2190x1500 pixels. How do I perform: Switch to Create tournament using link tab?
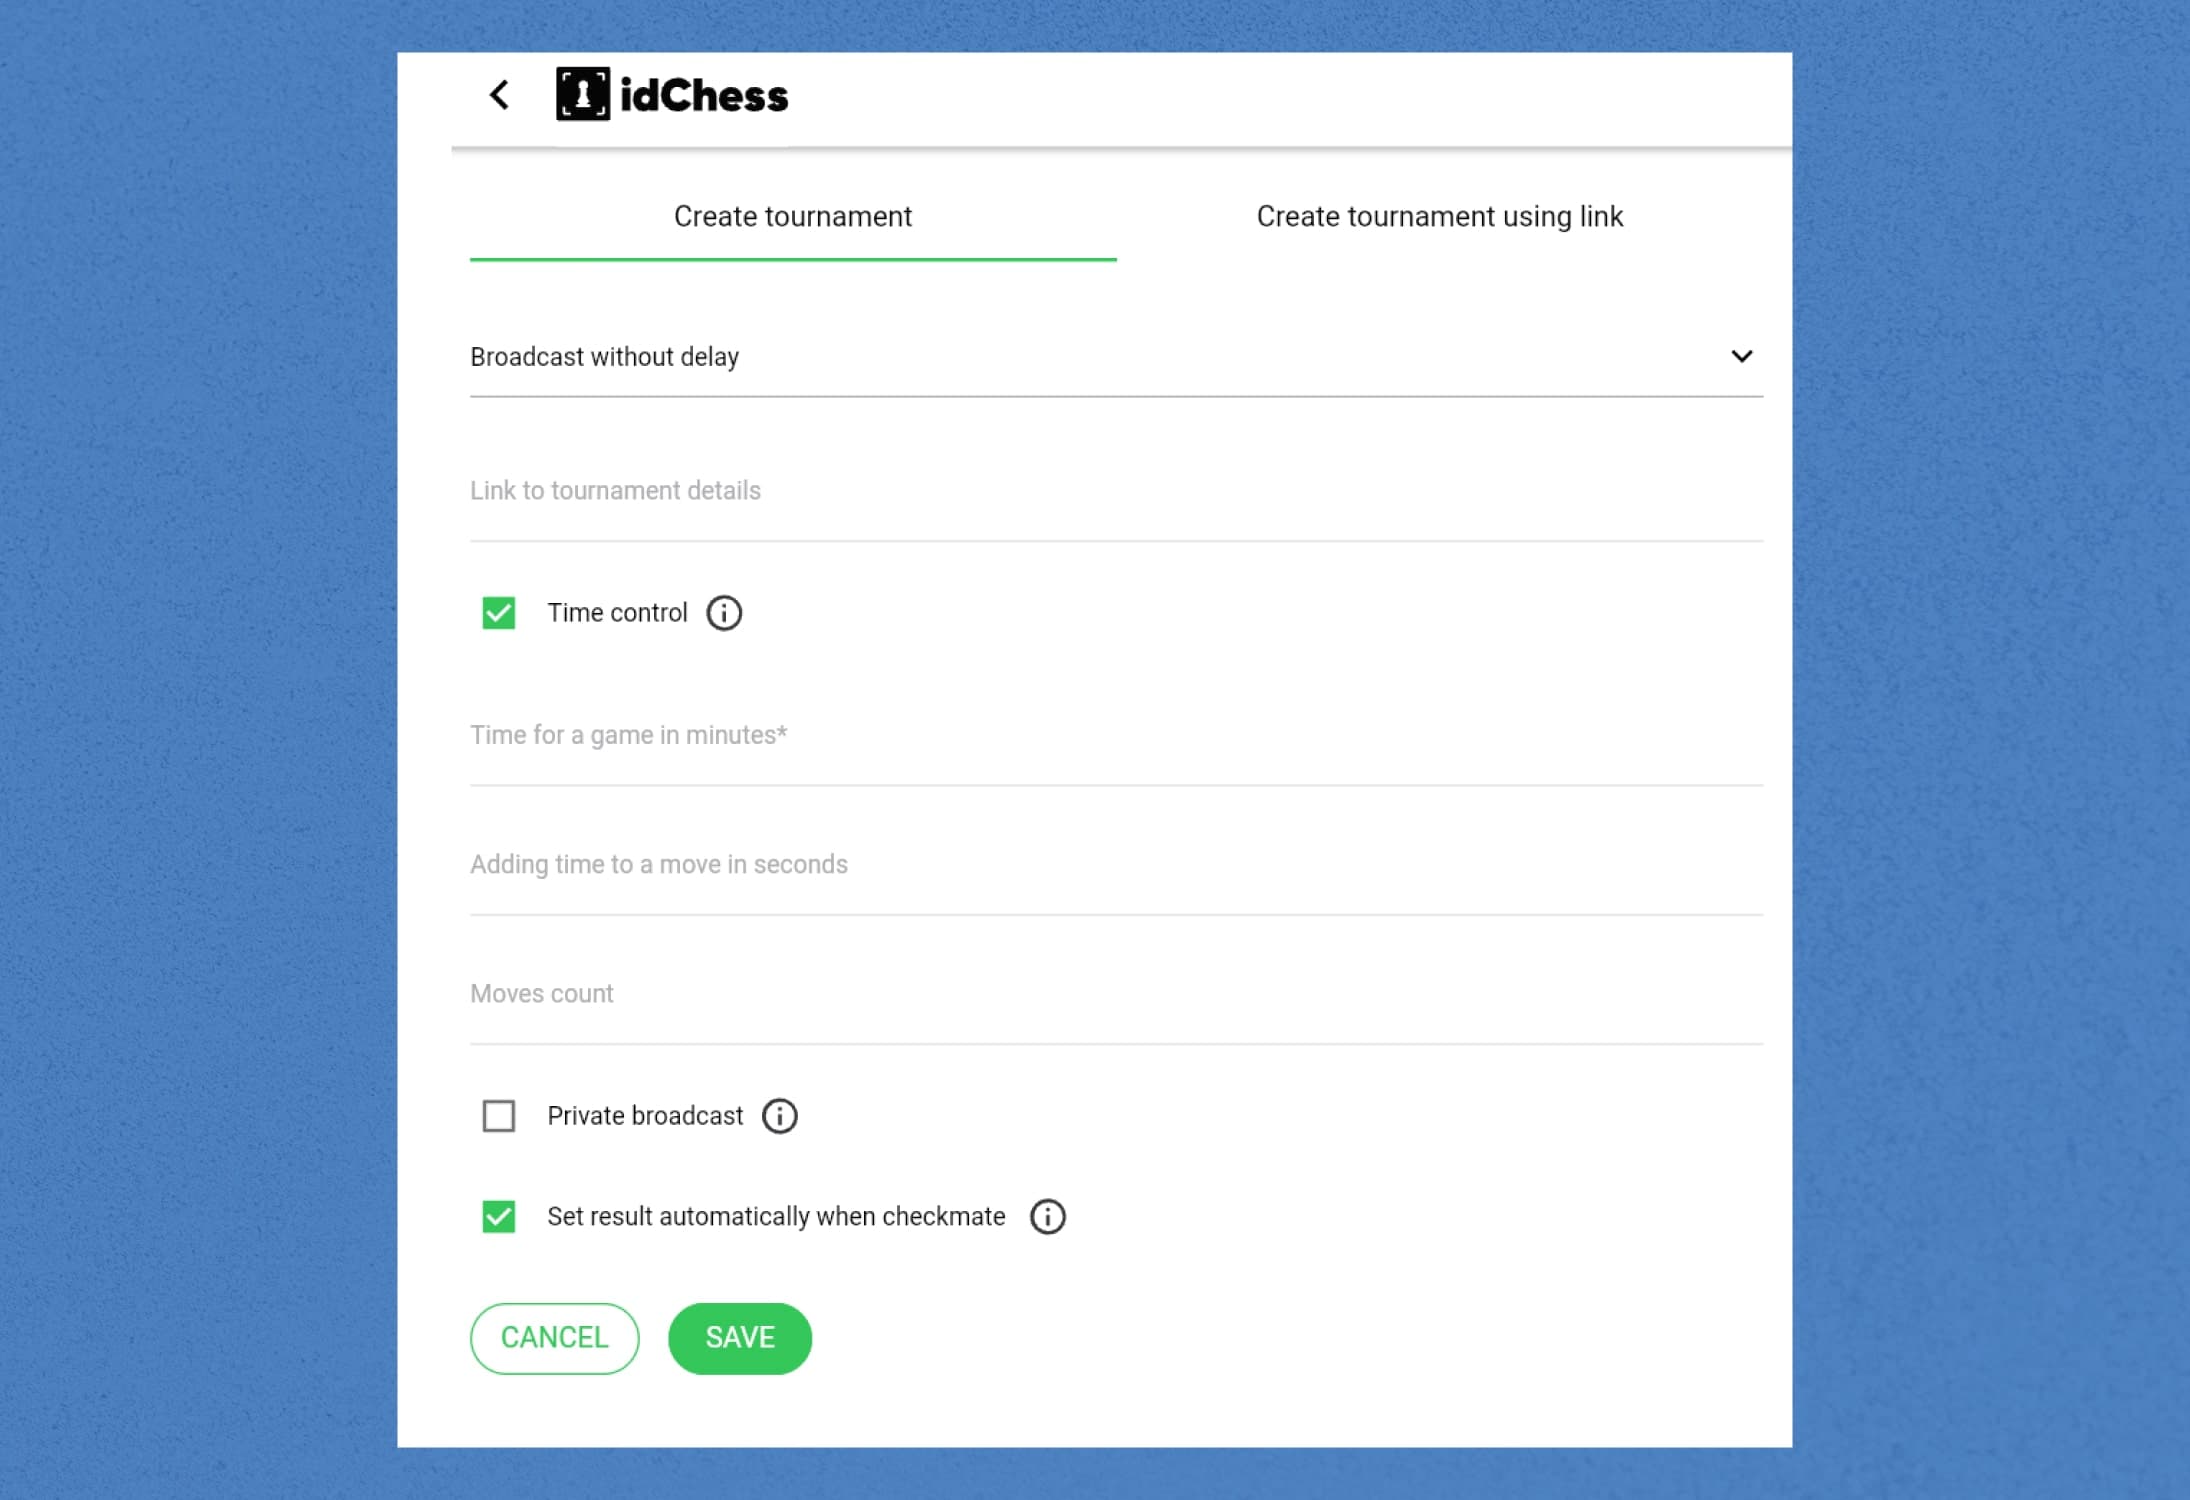tap(1439, 216)
